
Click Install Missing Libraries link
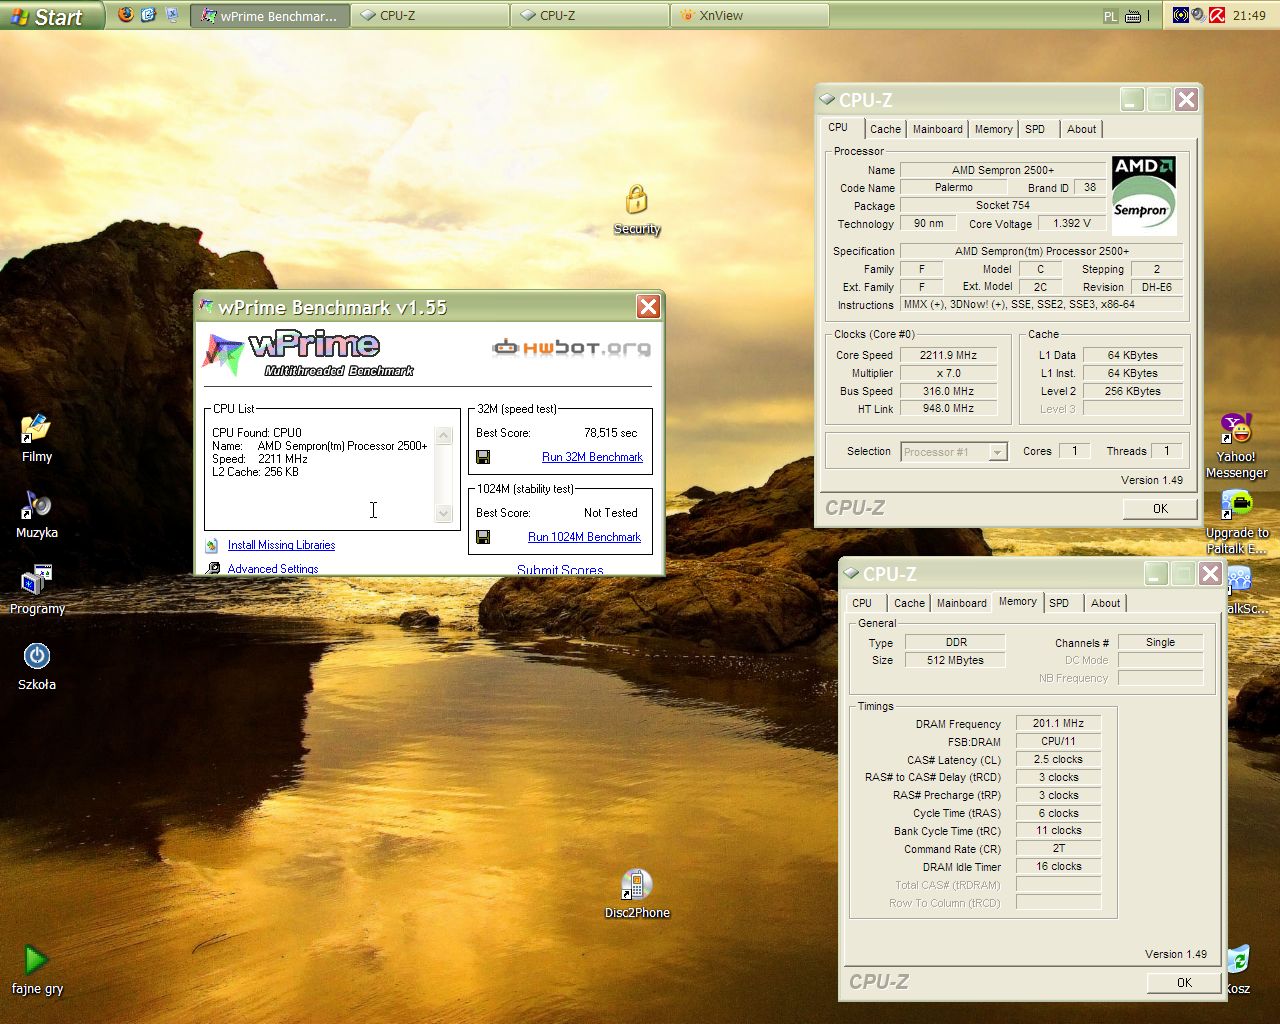(x=281, y=545)
